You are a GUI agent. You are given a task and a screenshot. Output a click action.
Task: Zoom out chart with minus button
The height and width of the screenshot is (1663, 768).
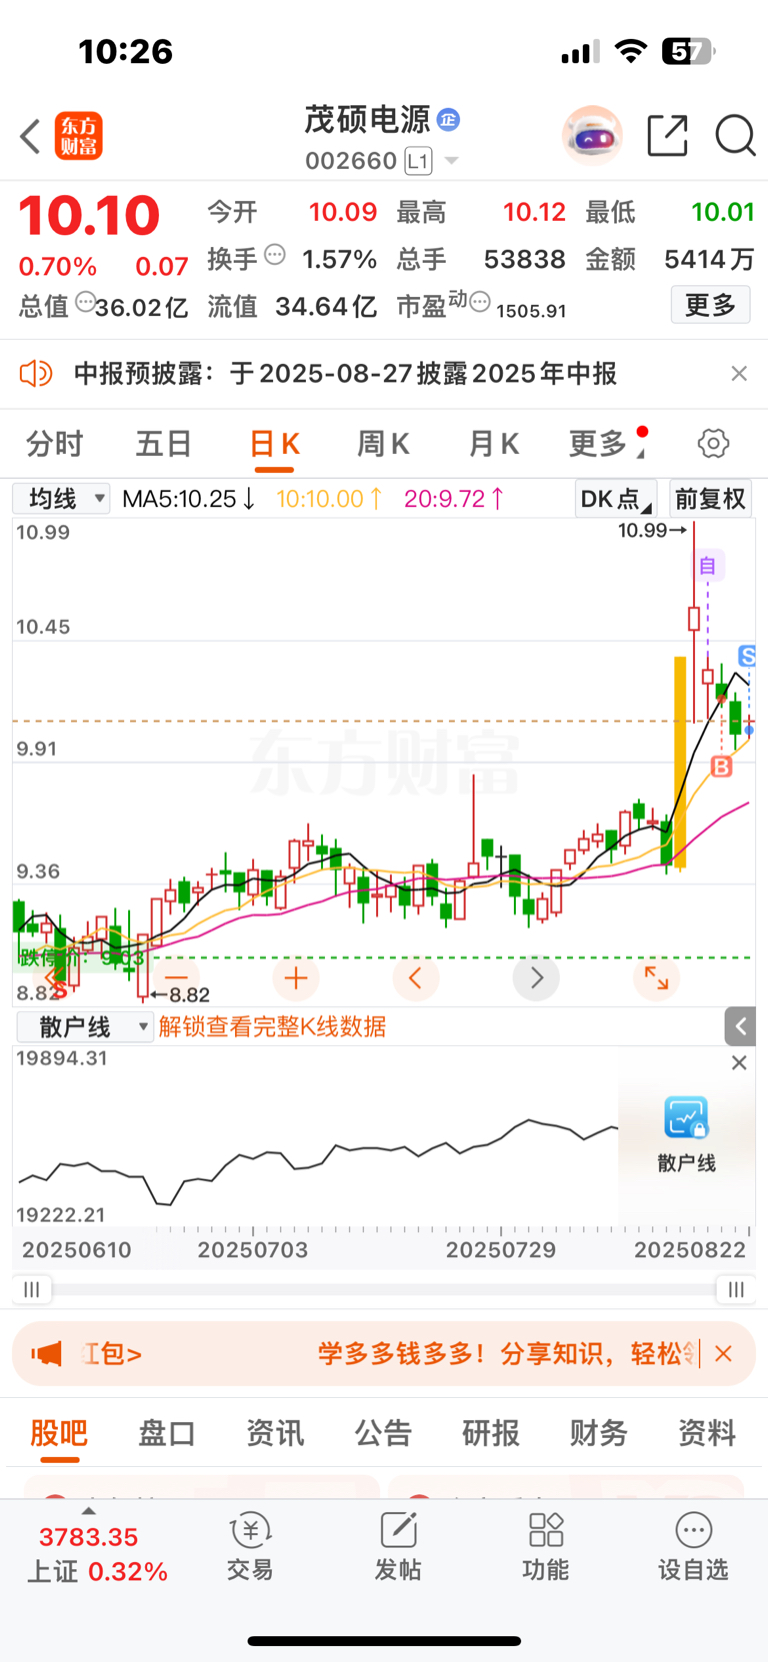tap(176, 977)
